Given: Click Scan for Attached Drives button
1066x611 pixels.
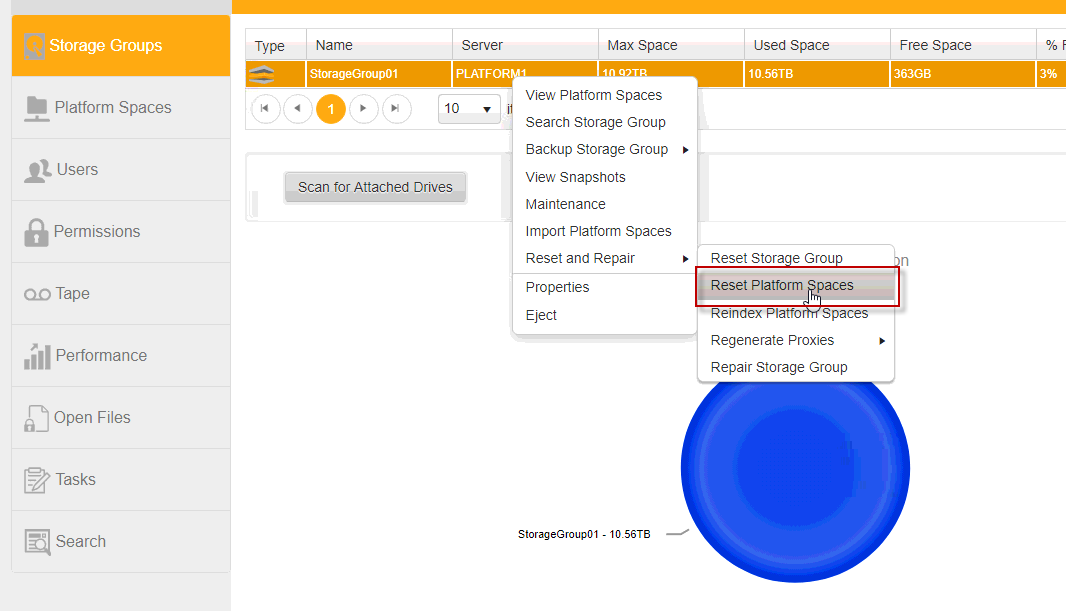Looking at the screenshot, I should pos(375,188).
